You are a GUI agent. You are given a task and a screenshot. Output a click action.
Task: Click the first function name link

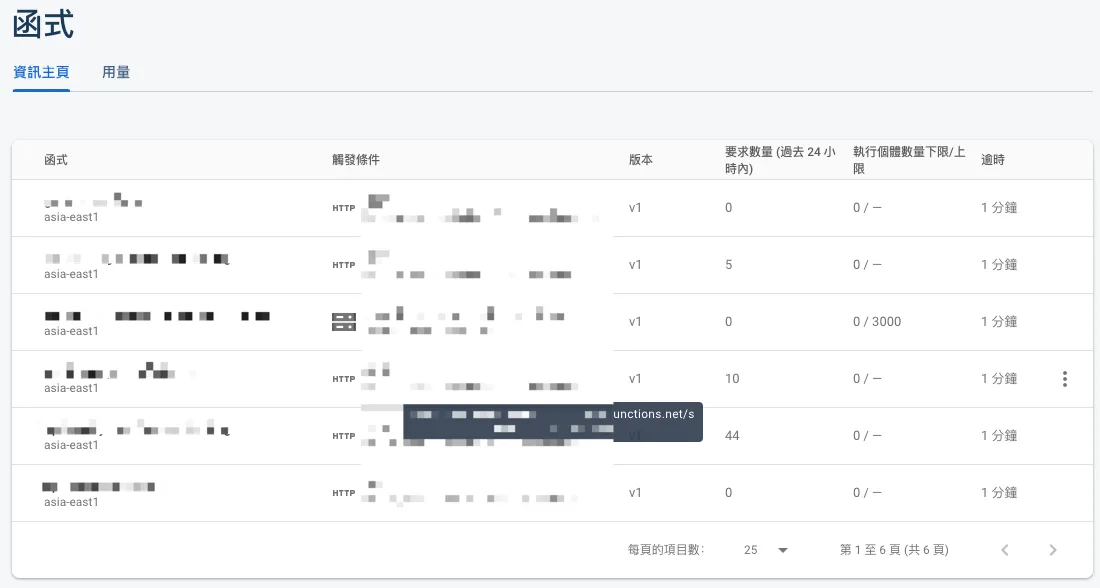[x=90, y=201]
